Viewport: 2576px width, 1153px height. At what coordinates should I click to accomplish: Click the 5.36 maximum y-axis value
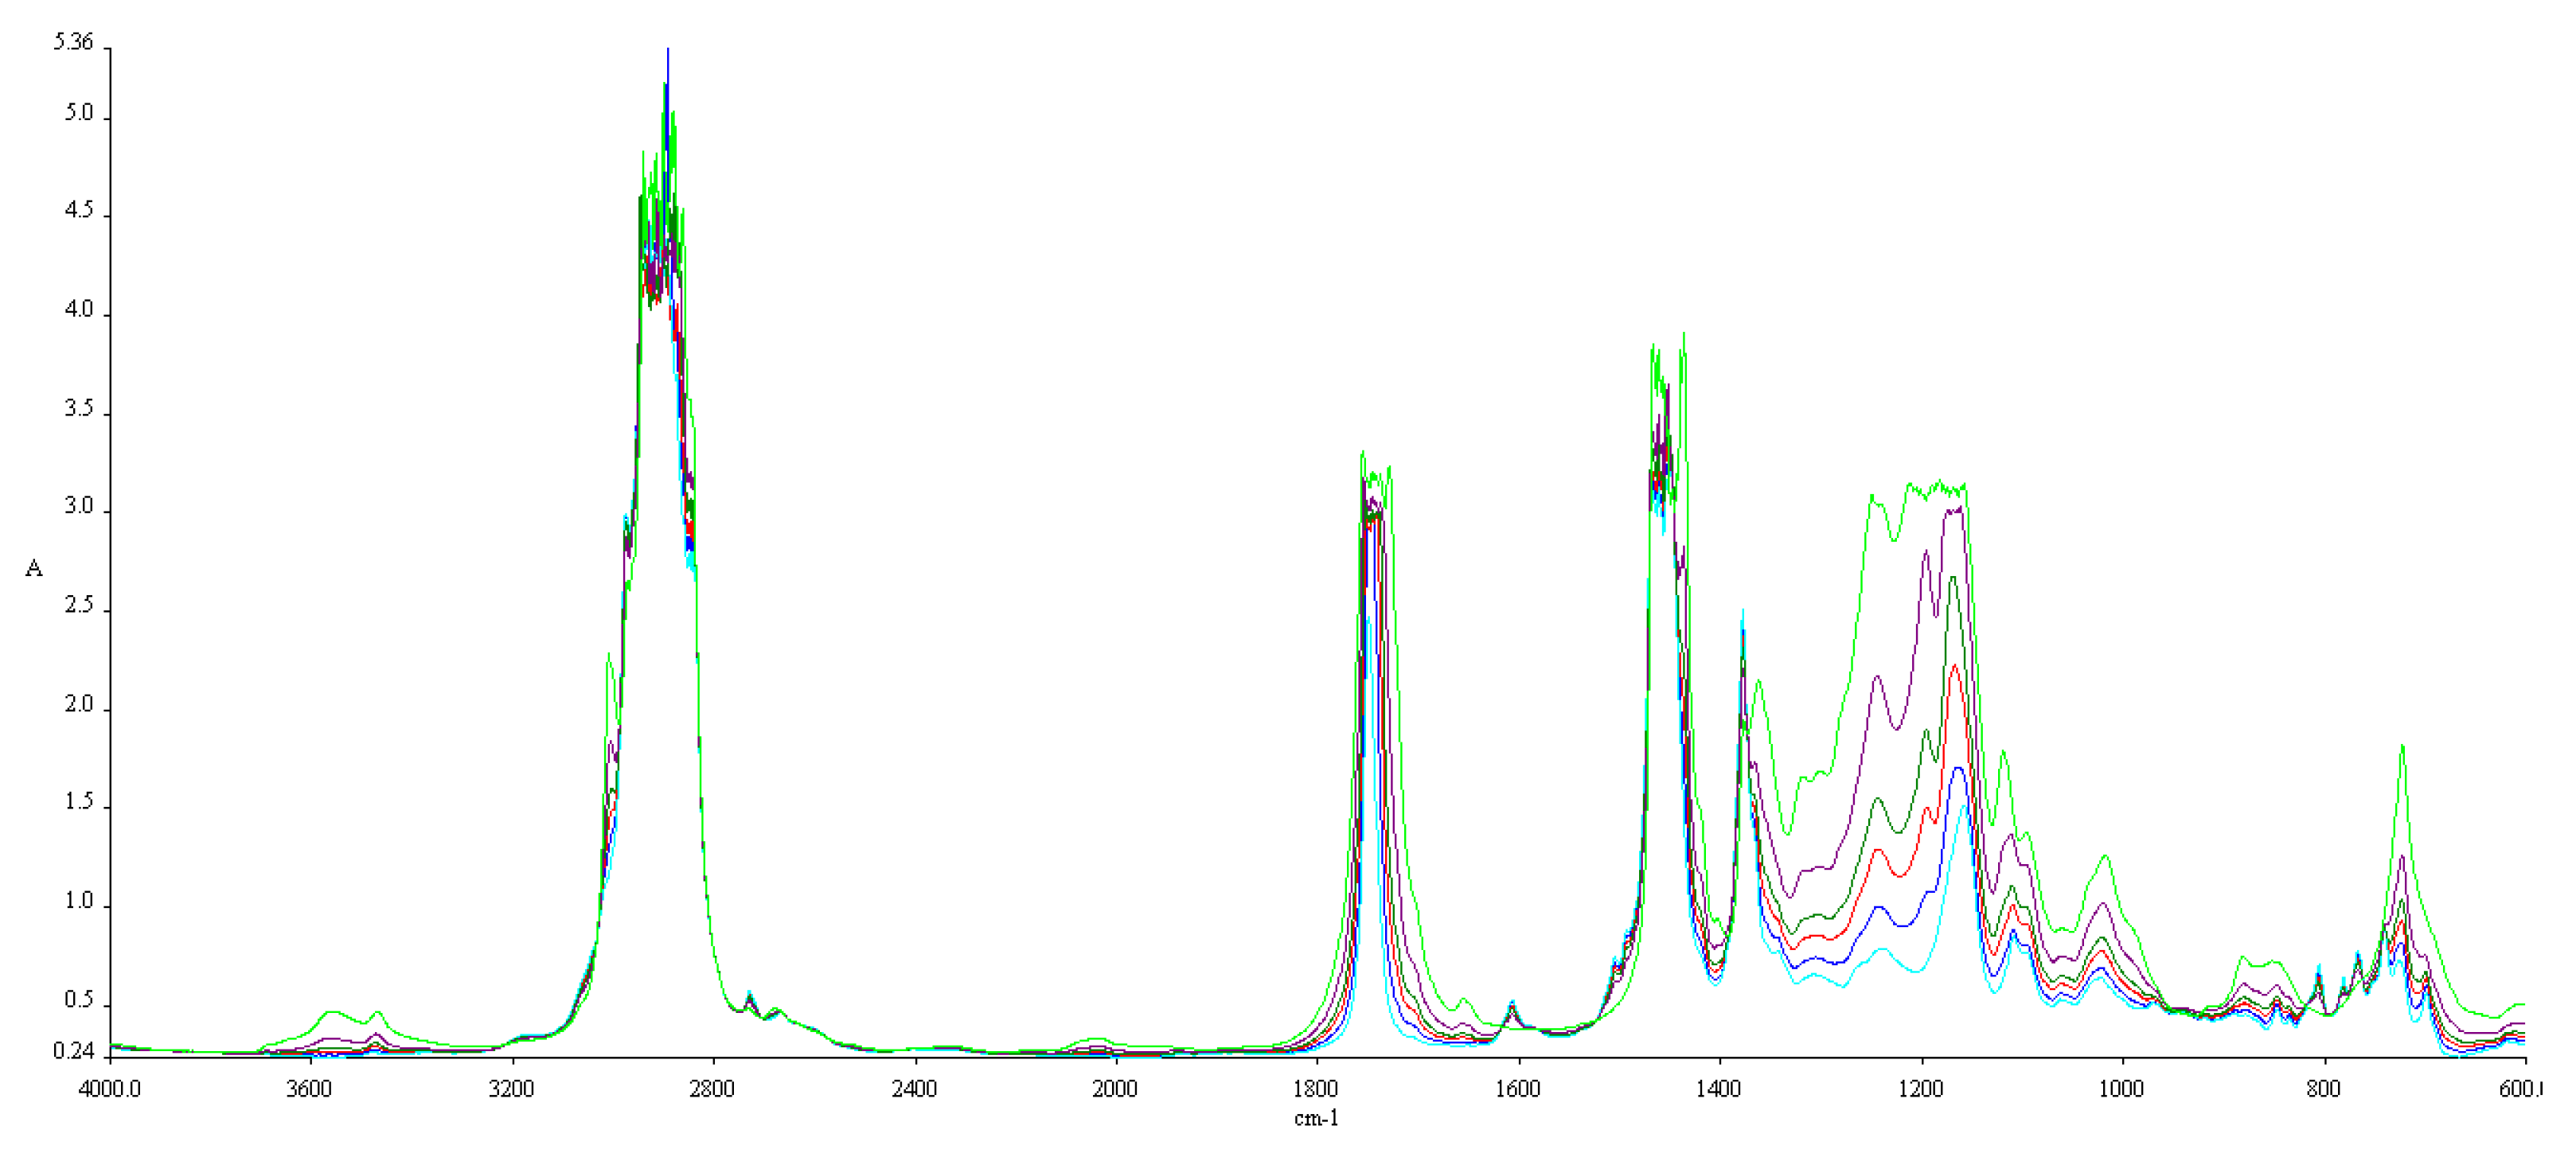pyautogui.click(x=73, y=42)
